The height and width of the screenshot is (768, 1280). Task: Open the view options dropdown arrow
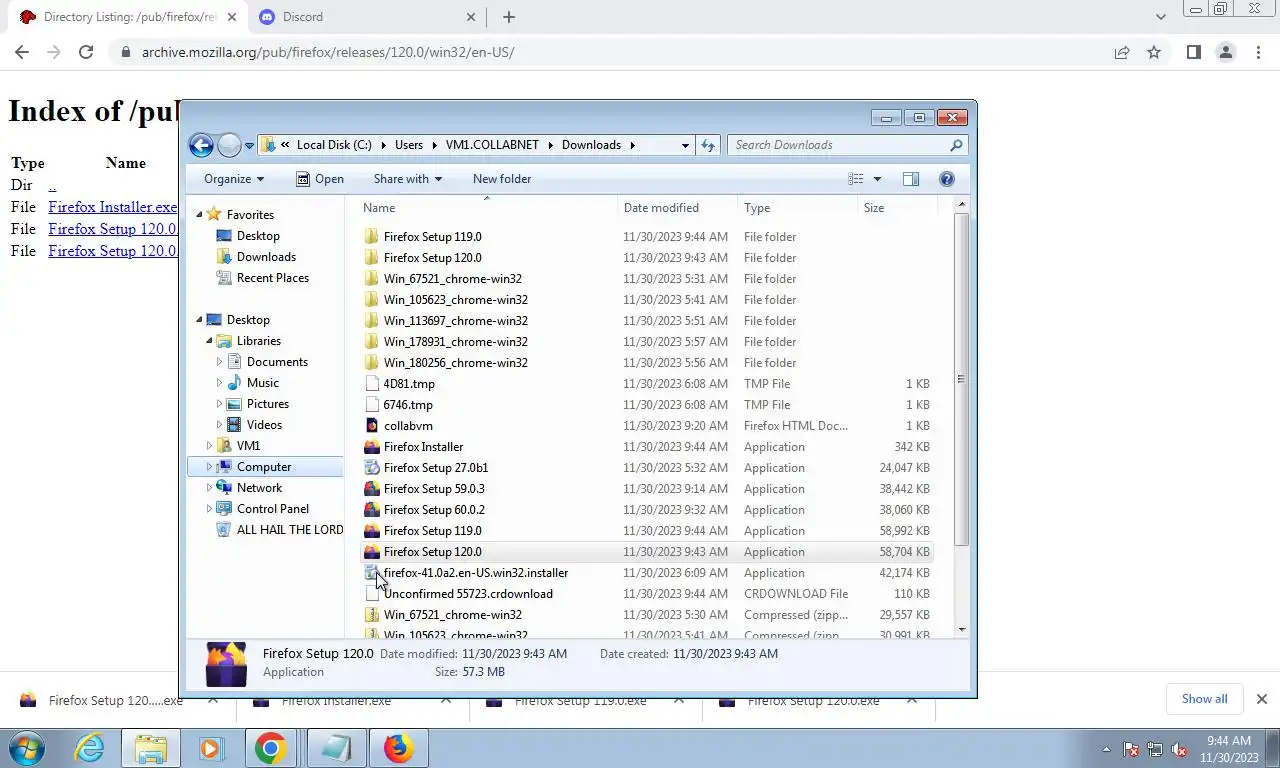877,179
